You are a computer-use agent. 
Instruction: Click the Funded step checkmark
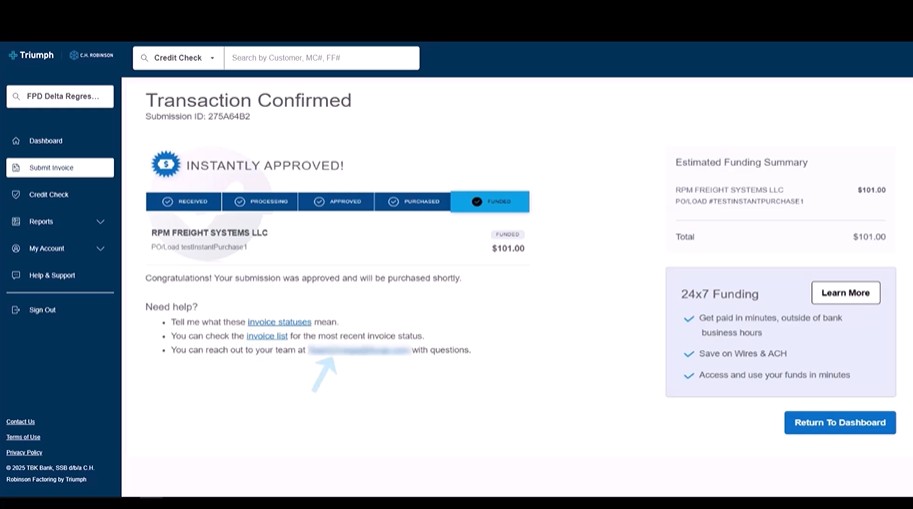(x=477, y=202)
